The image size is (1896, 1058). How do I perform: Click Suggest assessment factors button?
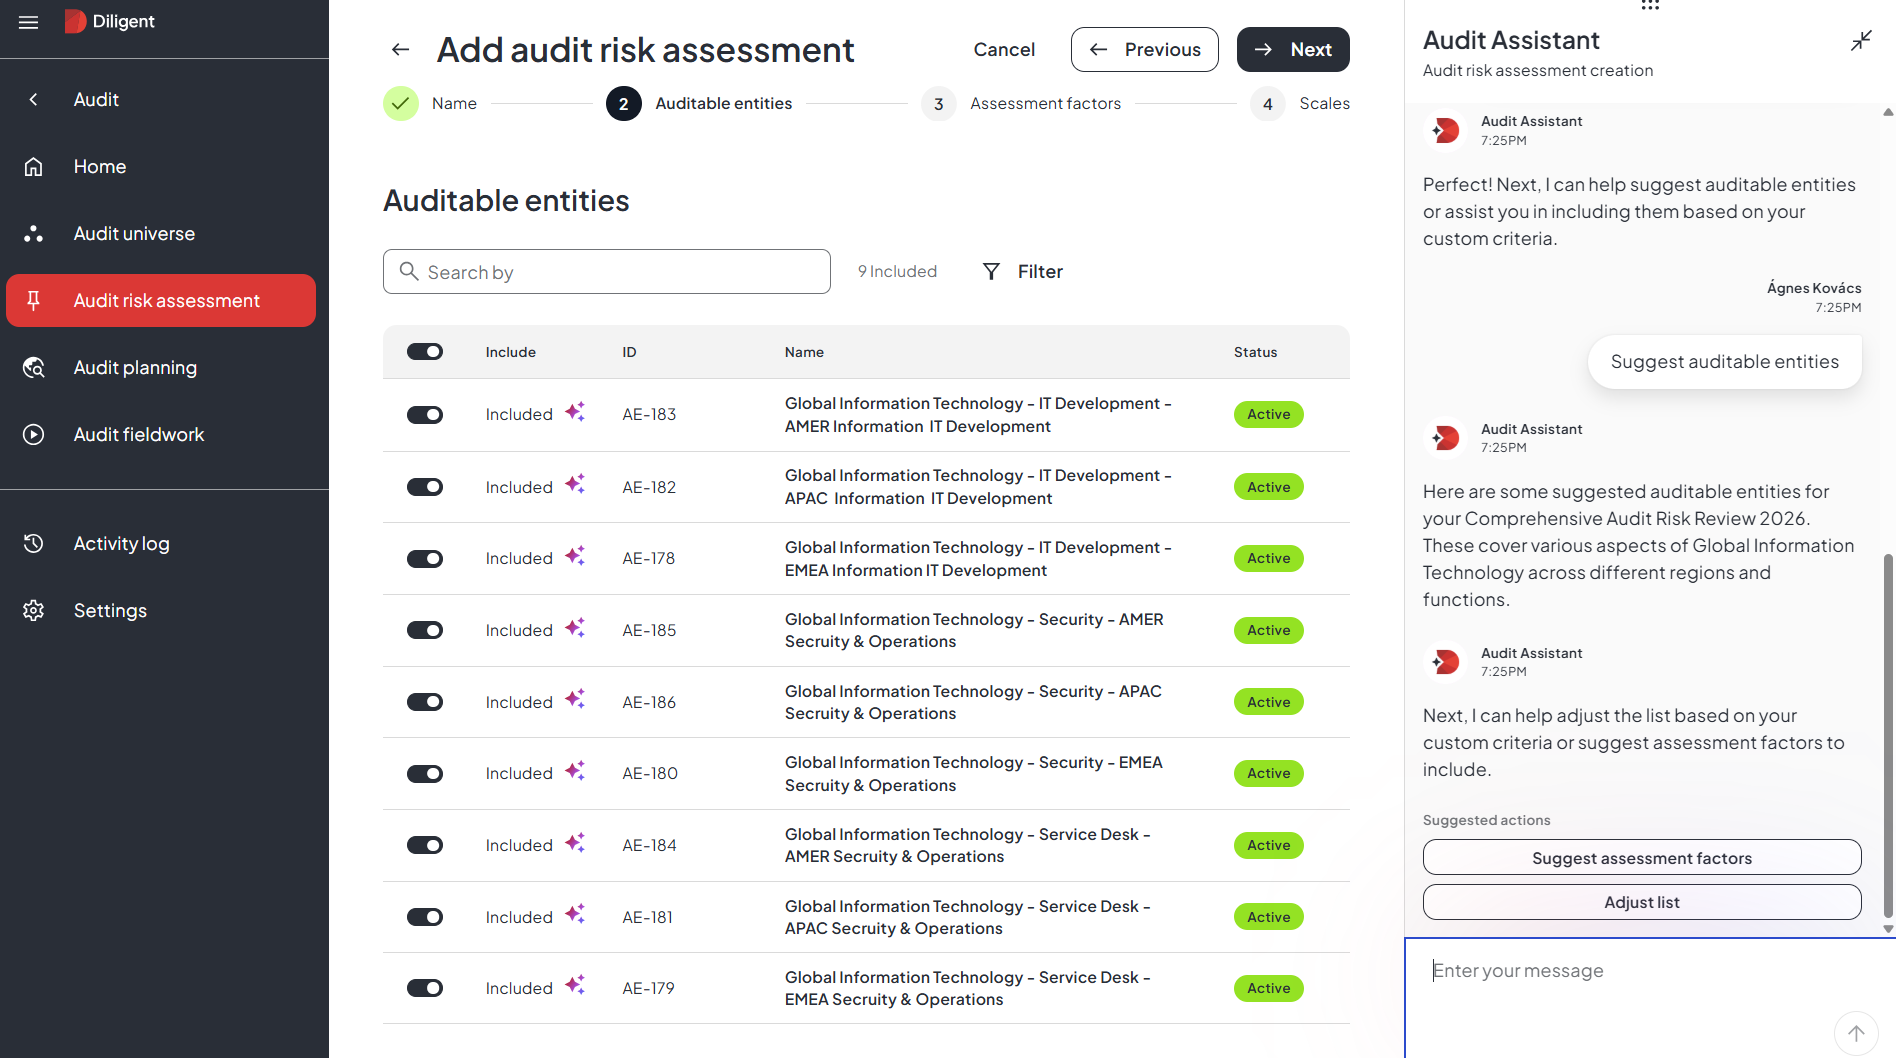point(1641,858)
